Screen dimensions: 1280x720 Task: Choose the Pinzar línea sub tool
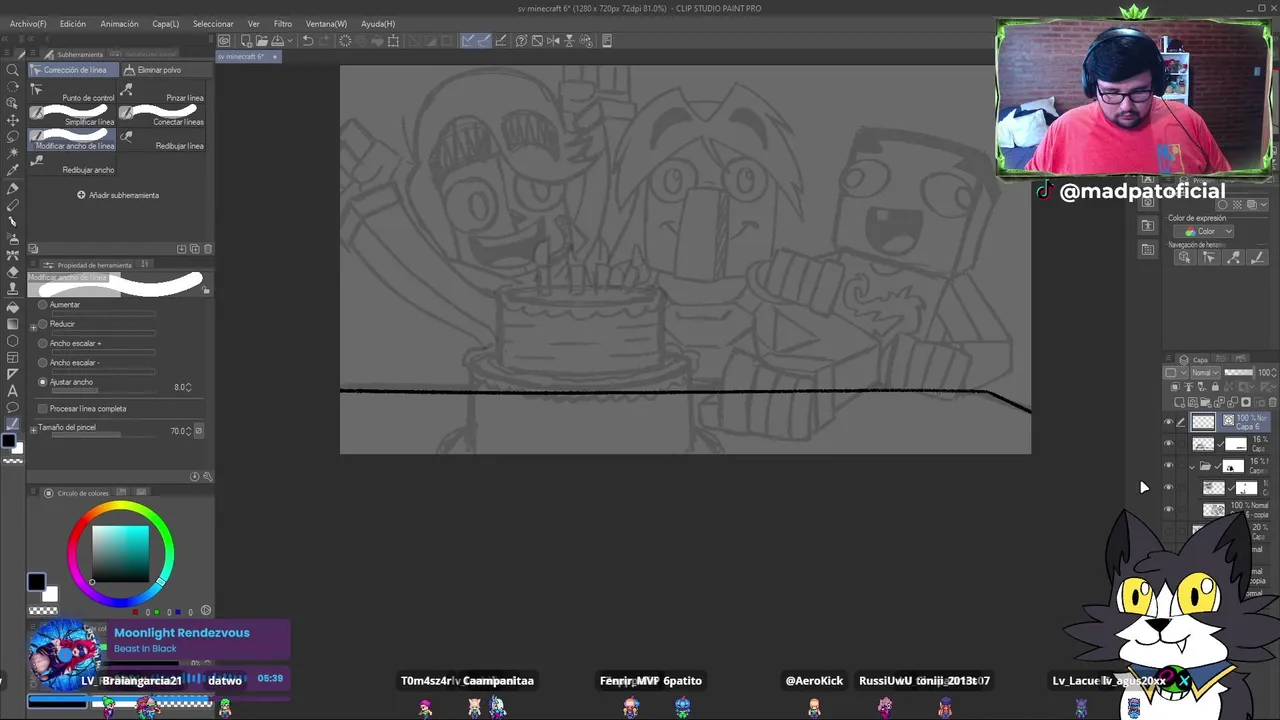pyautogui.click(x=161, y=93)
